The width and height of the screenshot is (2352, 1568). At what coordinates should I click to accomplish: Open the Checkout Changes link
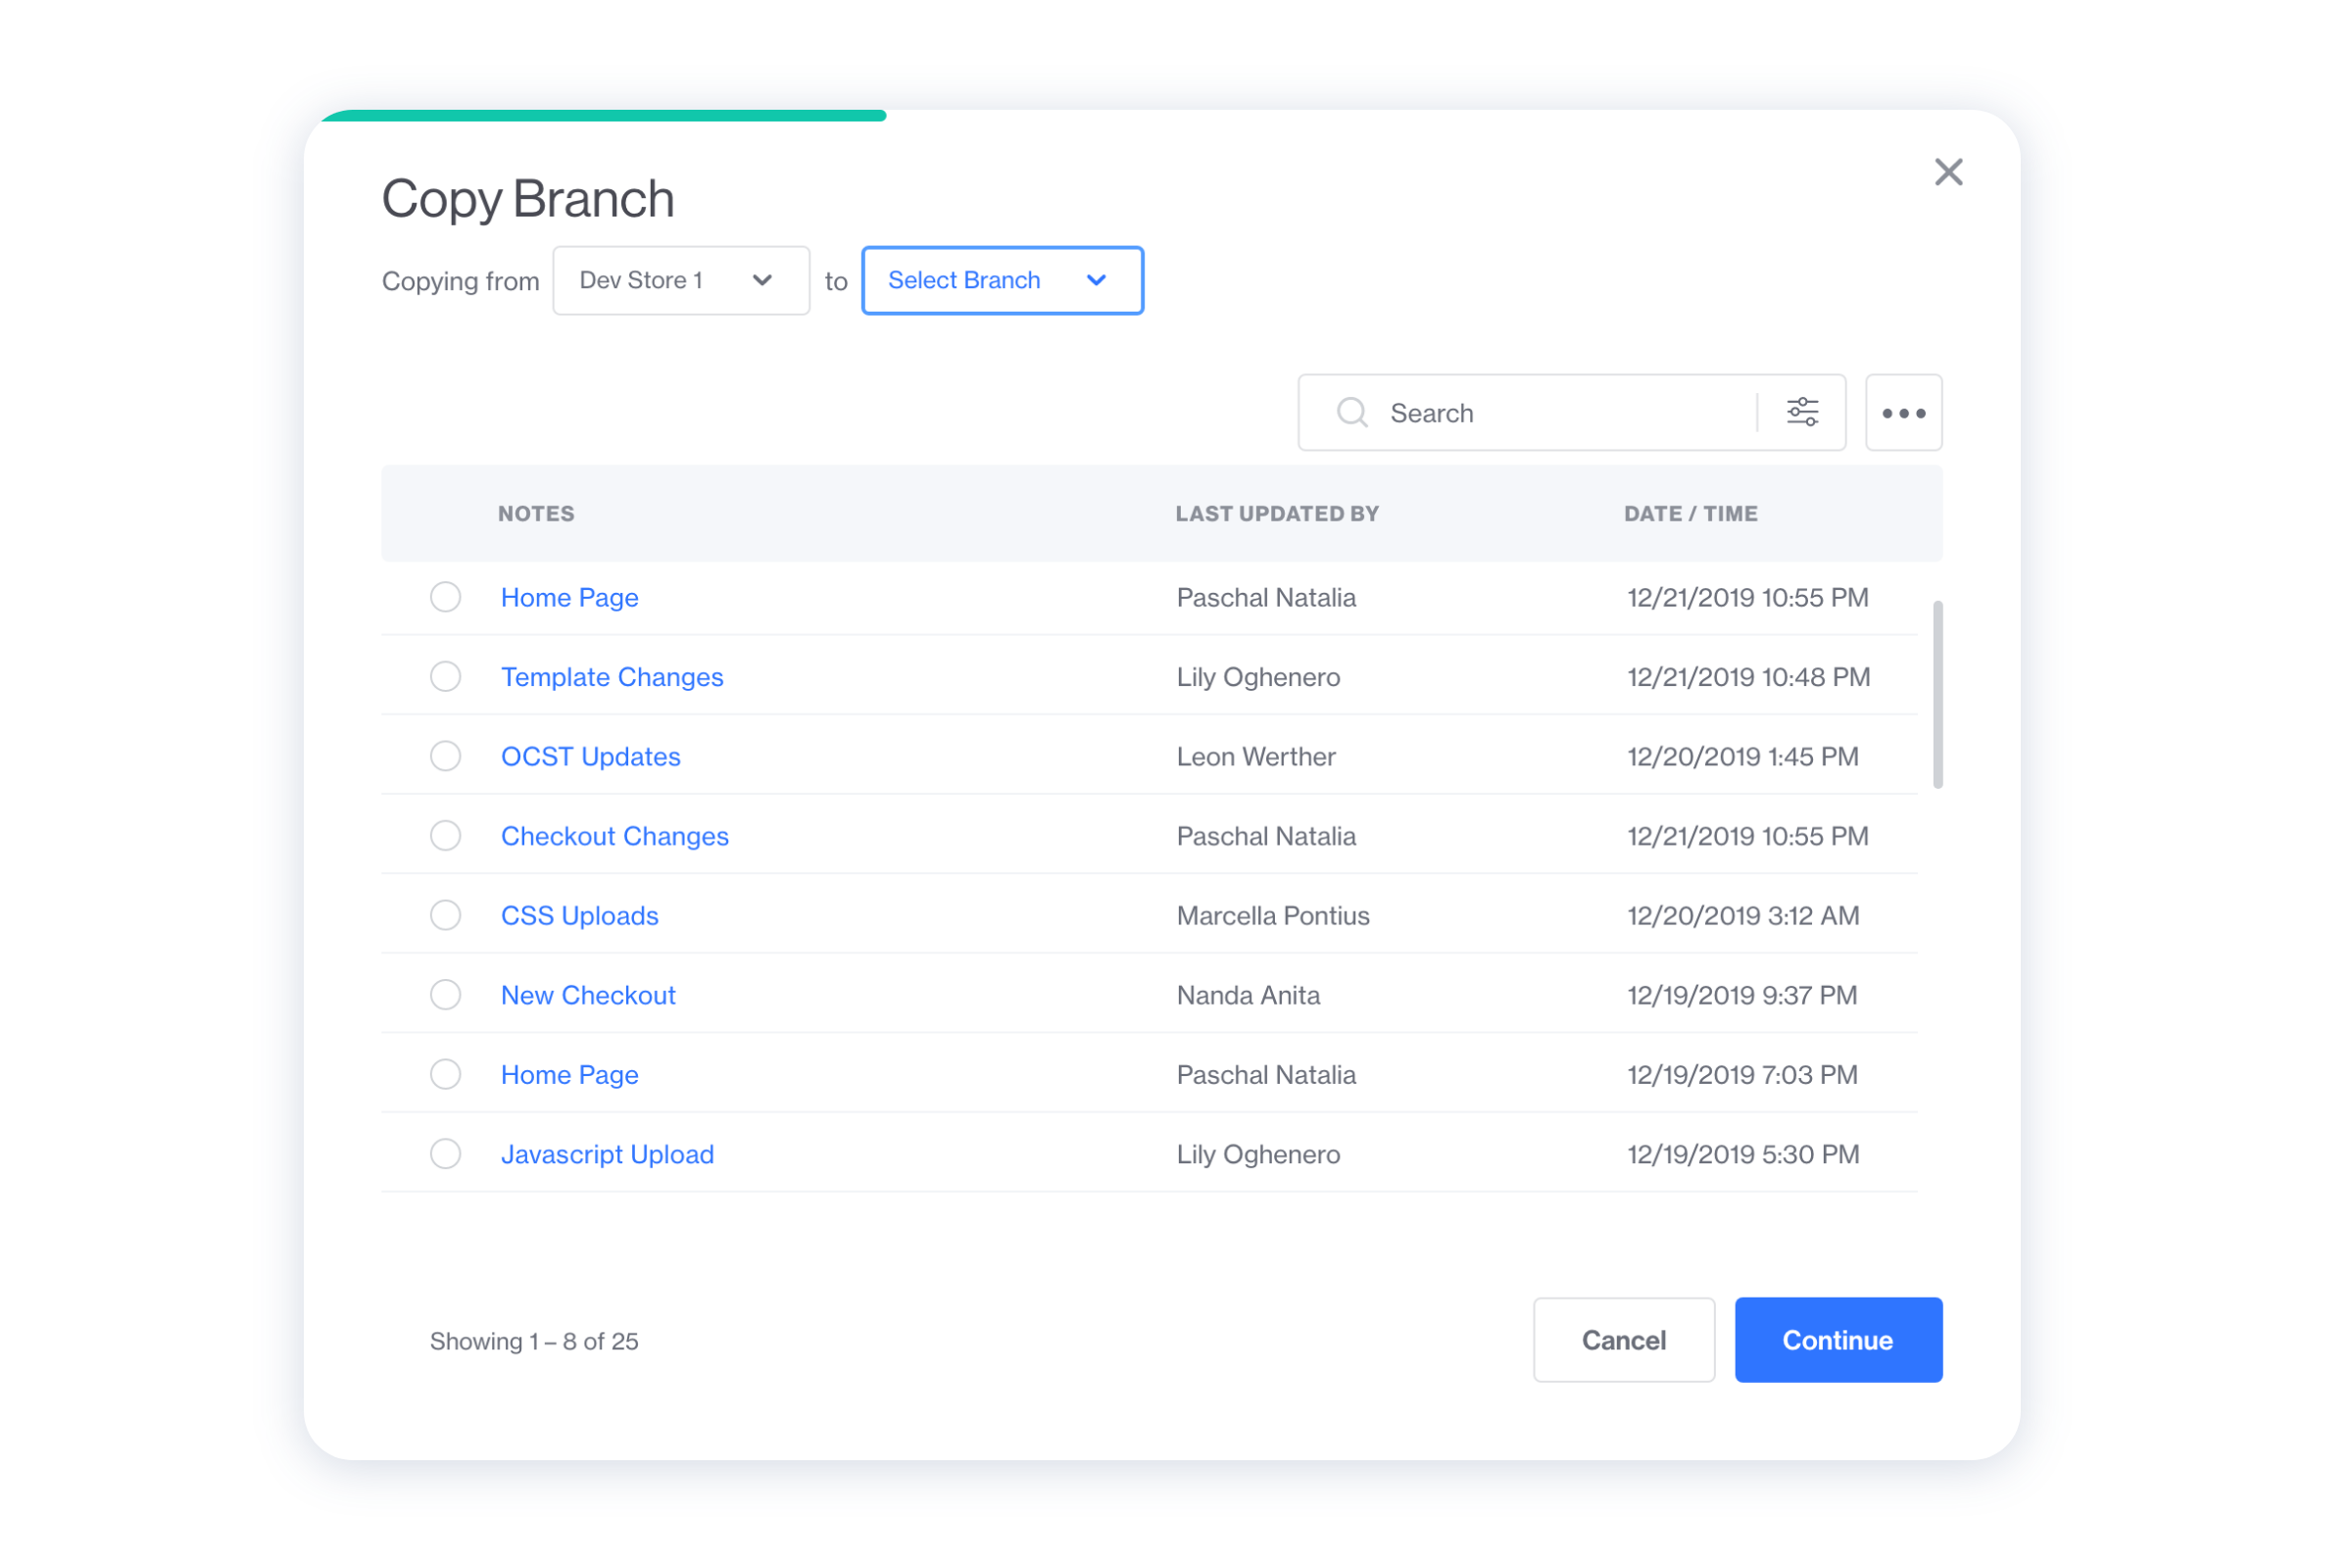coord(614,836)
